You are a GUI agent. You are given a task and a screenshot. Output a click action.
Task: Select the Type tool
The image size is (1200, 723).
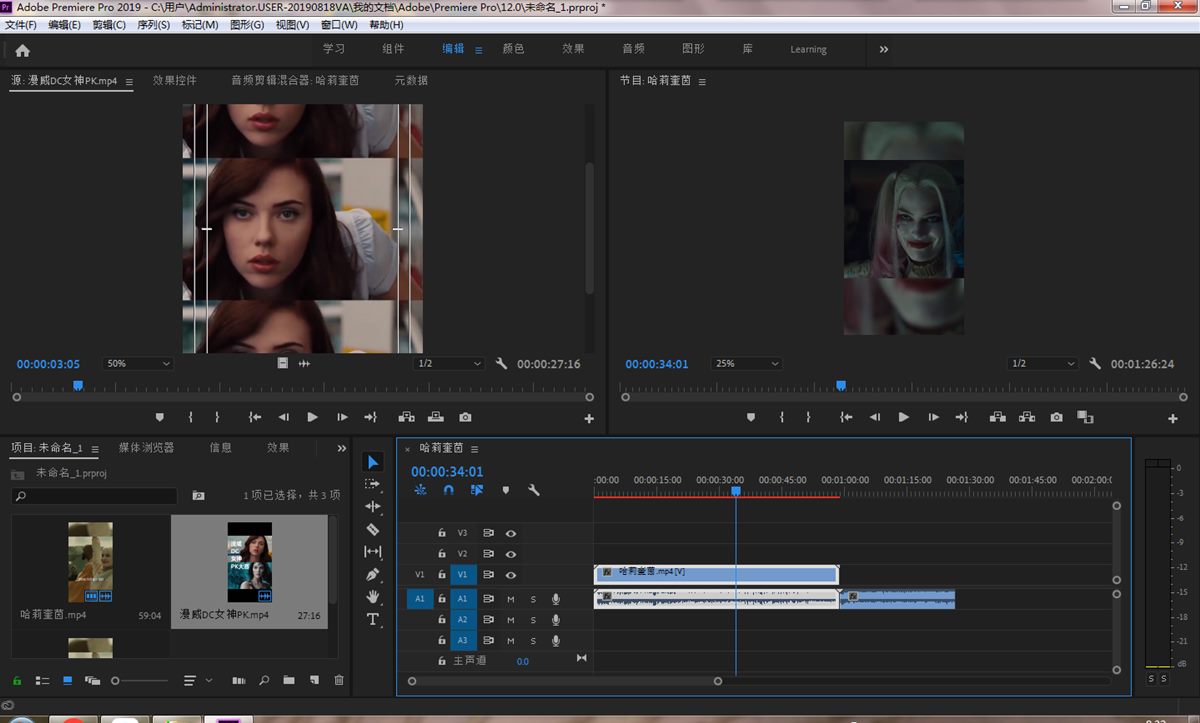(373, 620)
